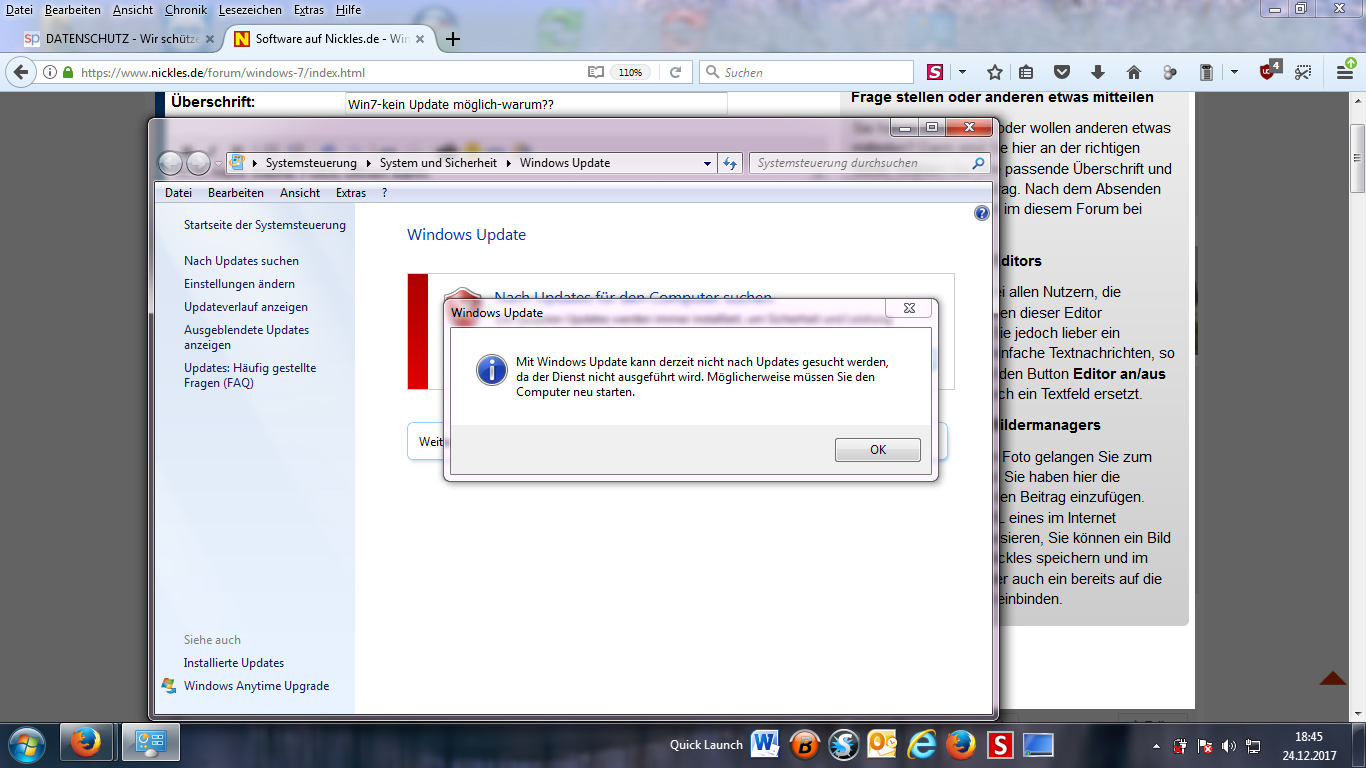Viewport: 1366px width, 768px height.
Task: Open Ausgeblendete Updates anzeigen link
Action: click(x=246, y=337)
